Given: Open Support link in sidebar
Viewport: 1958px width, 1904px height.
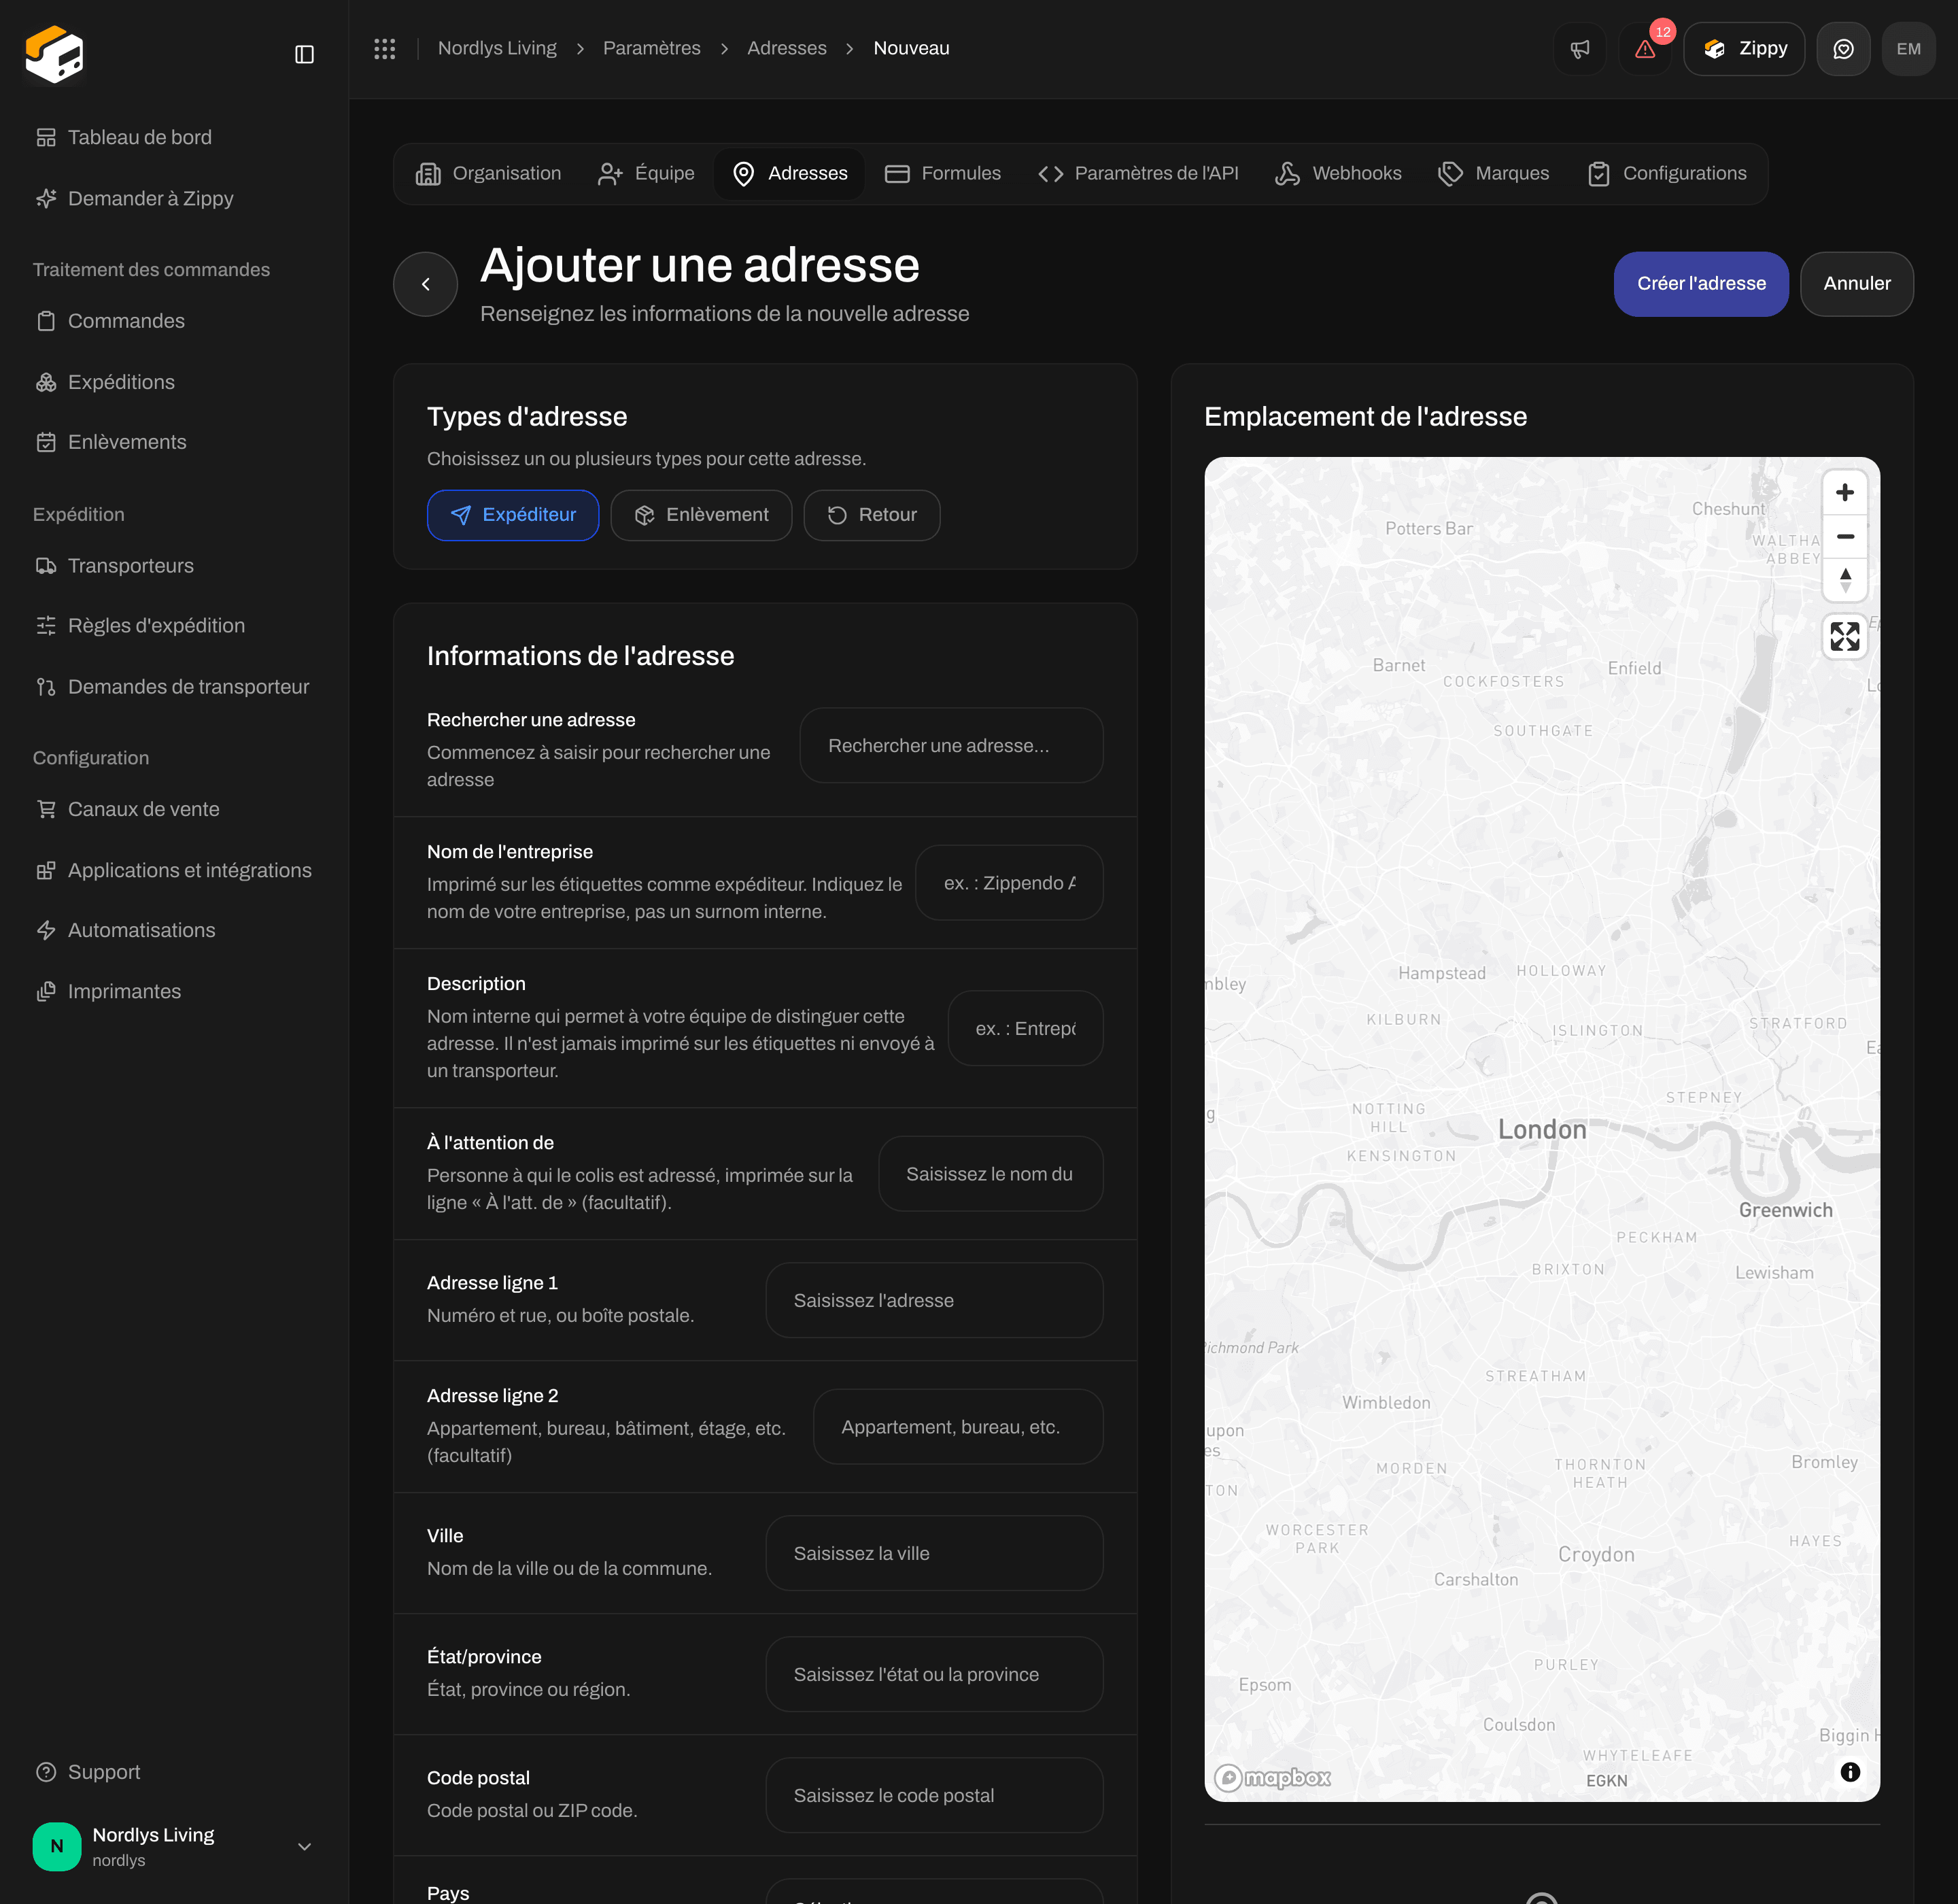Looking at the screenshot, I should 174,1772.
